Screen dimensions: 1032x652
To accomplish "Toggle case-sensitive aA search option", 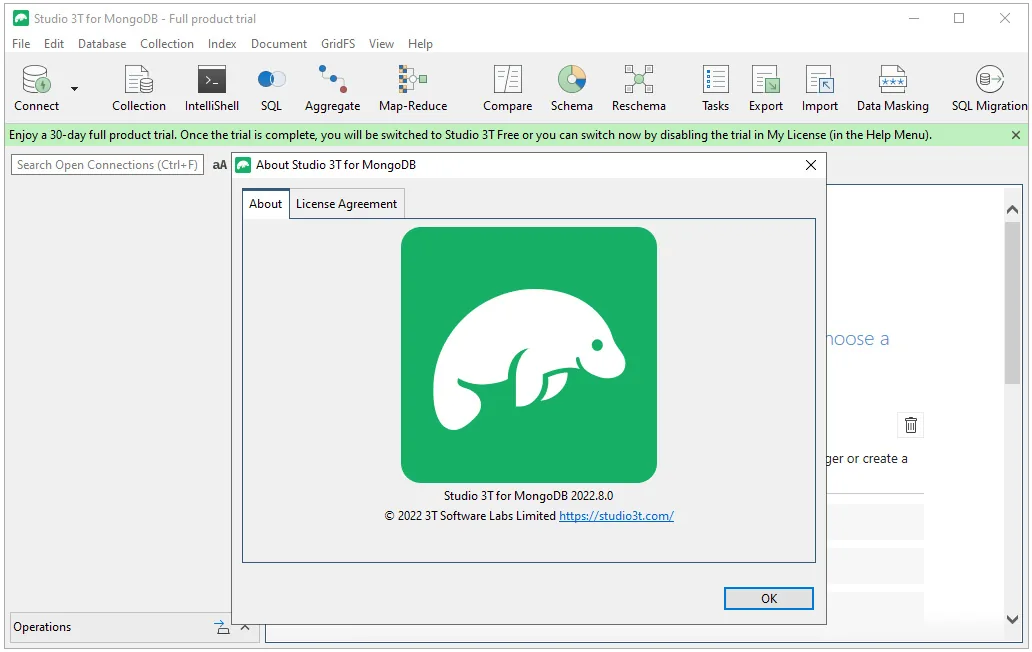I will 220,165.
